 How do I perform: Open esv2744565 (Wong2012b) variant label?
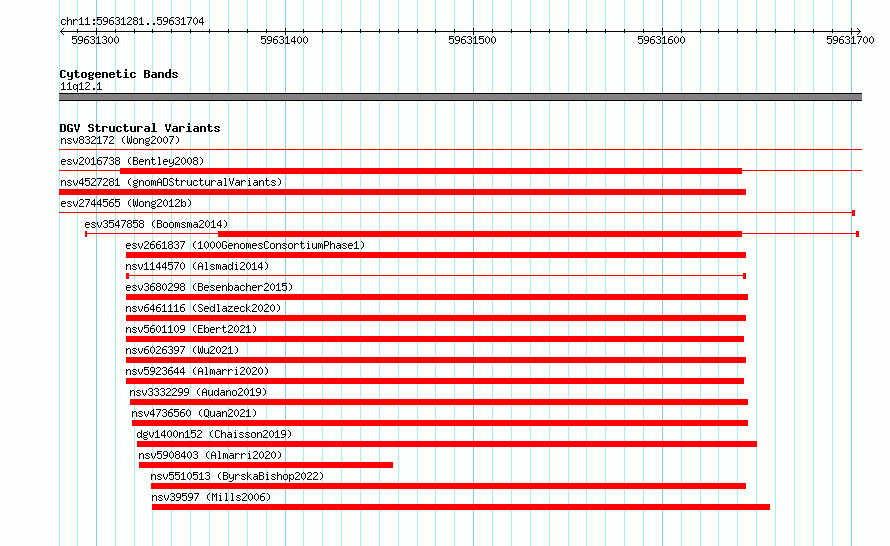tap(126, 203)
